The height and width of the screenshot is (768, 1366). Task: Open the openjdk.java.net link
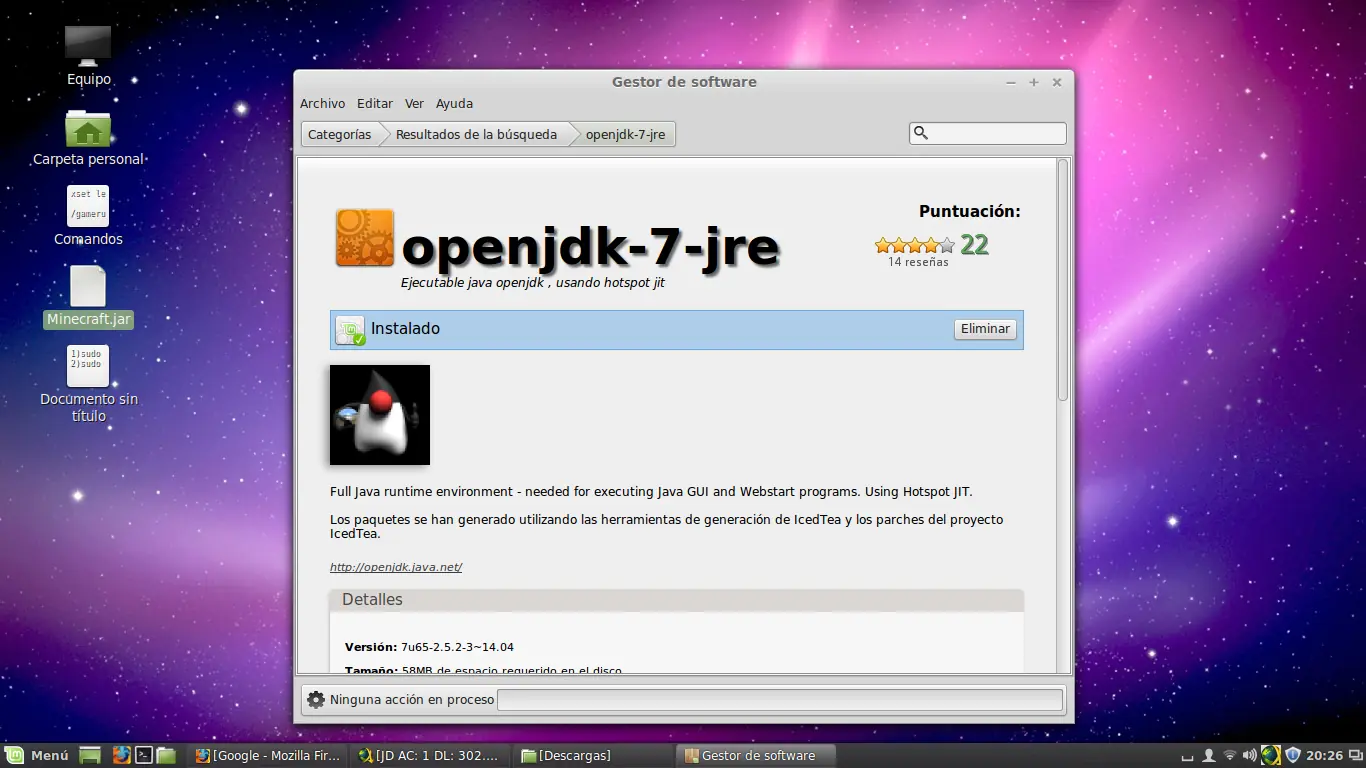(396, 567)
